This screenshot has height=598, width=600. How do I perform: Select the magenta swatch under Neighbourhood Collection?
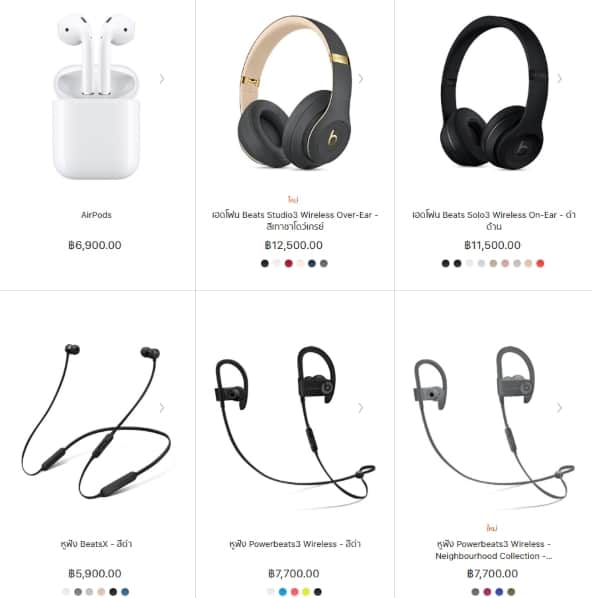pyautogui.click(x=487, y=591)
